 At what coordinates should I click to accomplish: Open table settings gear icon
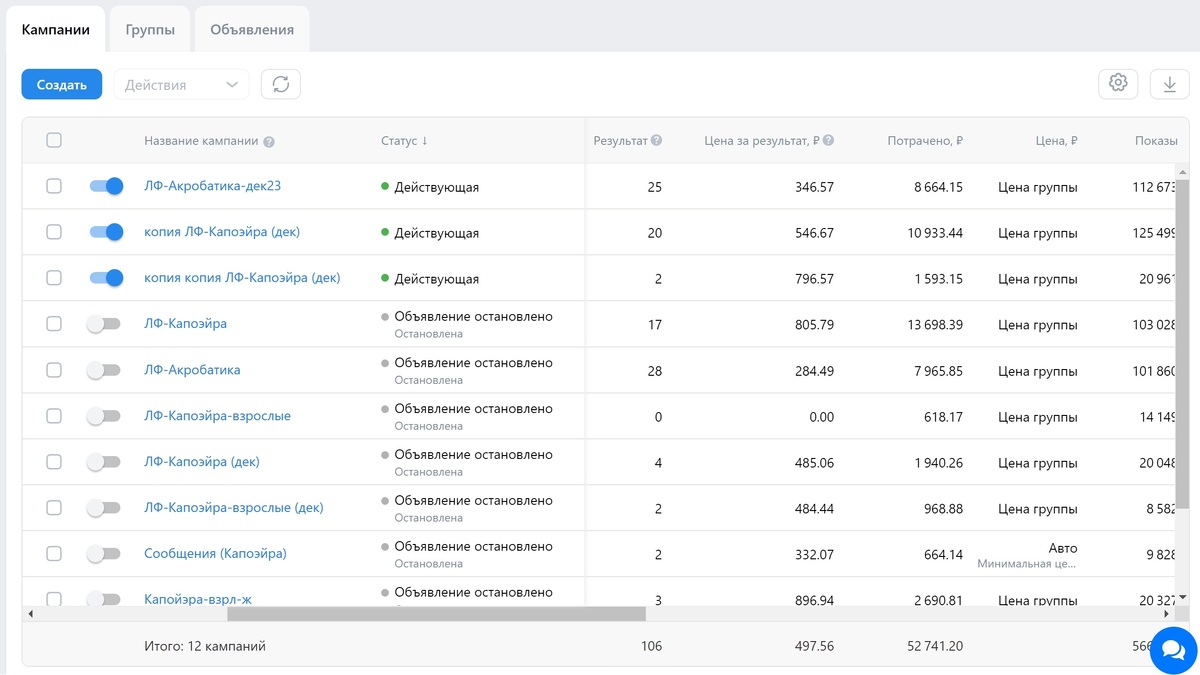(1118, 84)
